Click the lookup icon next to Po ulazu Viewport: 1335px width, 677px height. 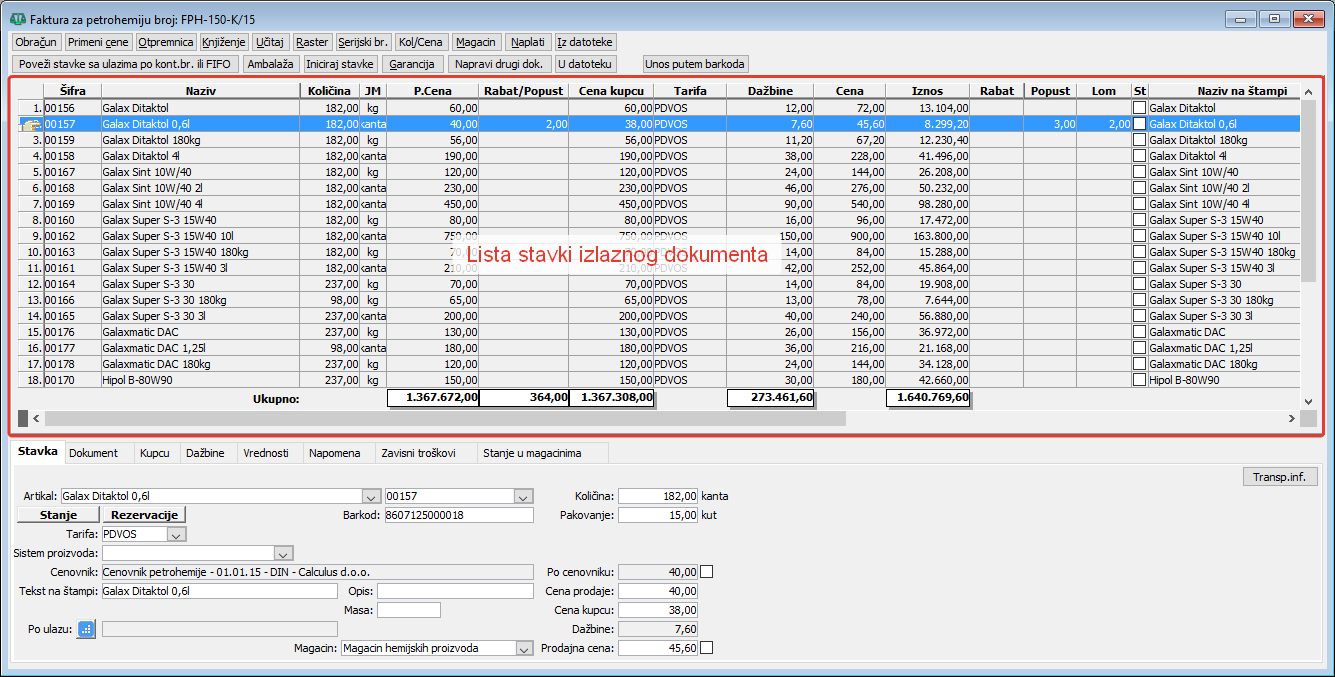click(x=86, y=629)
